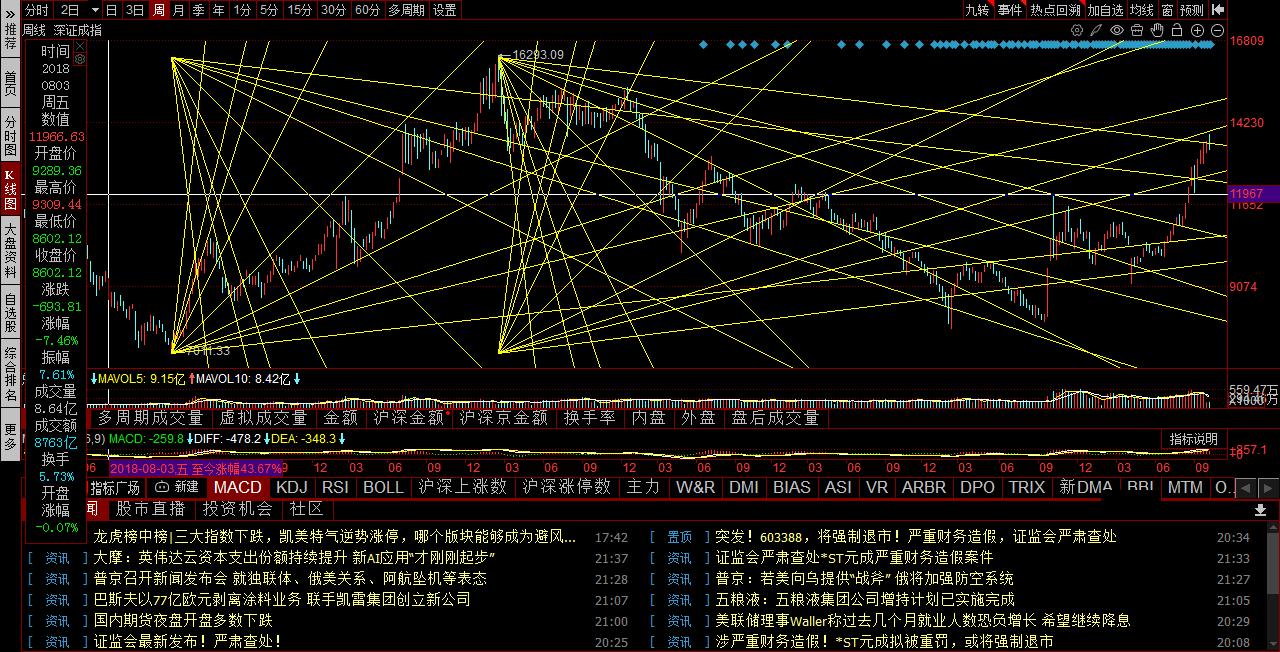Open the drawing toolbox icon

[x=1137, y=31]
